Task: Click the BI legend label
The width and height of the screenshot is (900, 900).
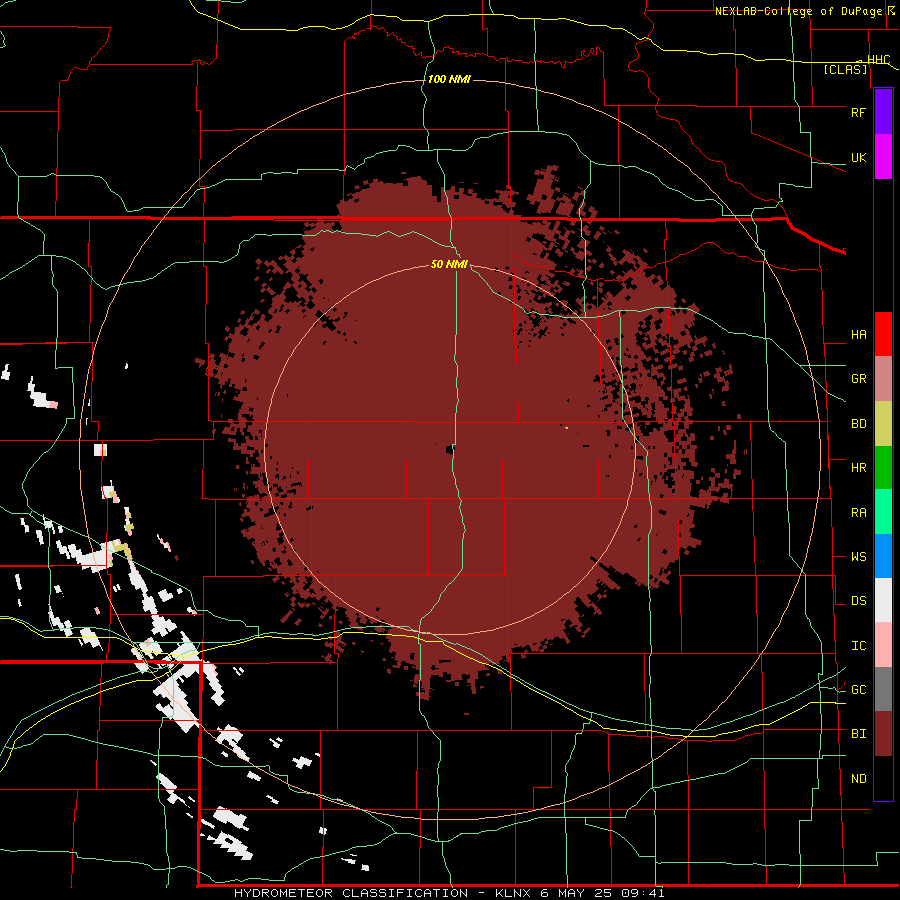Action: [x=858, y=734]
